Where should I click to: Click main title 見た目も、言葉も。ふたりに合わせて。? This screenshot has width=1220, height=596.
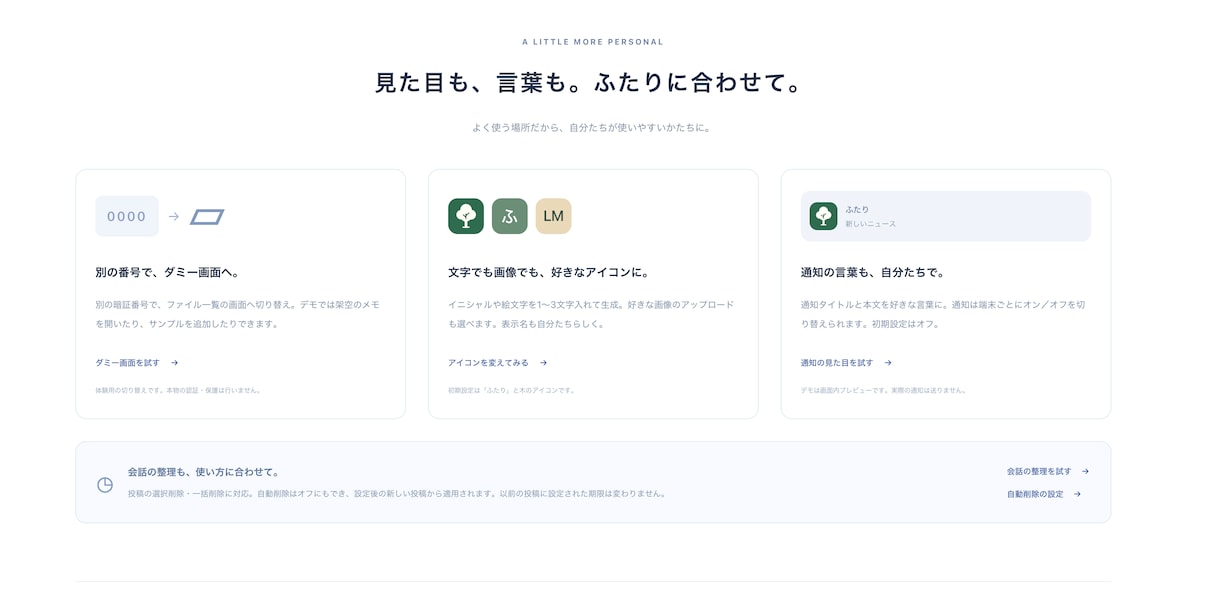[591, 83]
